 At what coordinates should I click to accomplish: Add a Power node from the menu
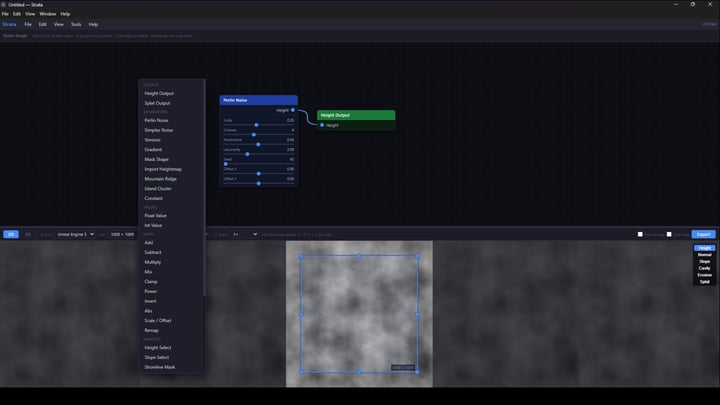[x=171, y=292]
